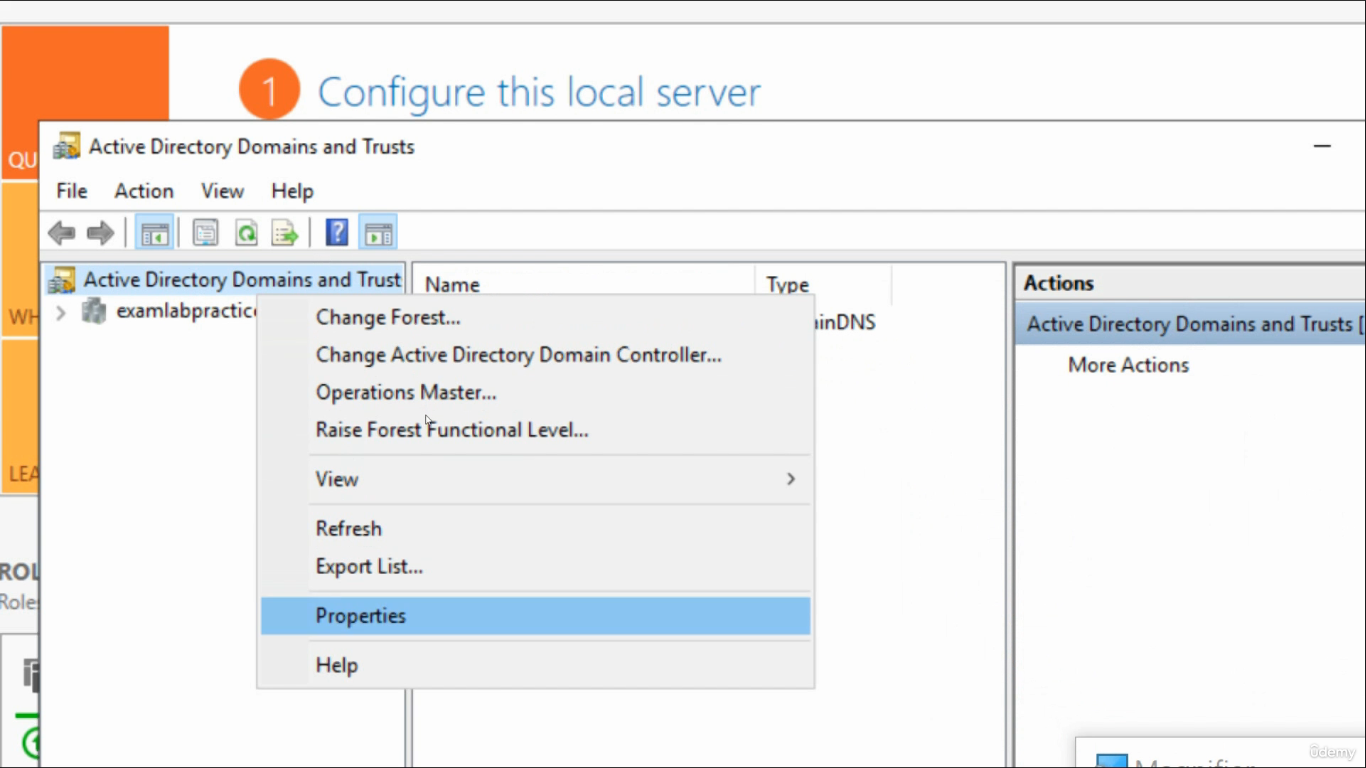Click the Properties toolbar icon
This screenshot has width=1366, height=768.
pyautogui.click(x=206, y=234)
